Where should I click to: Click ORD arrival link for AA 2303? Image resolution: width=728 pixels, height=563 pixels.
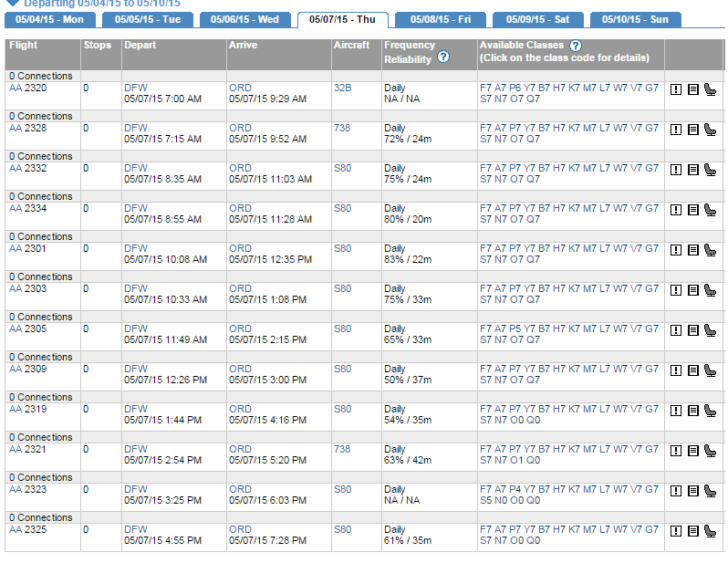point(240,288)
